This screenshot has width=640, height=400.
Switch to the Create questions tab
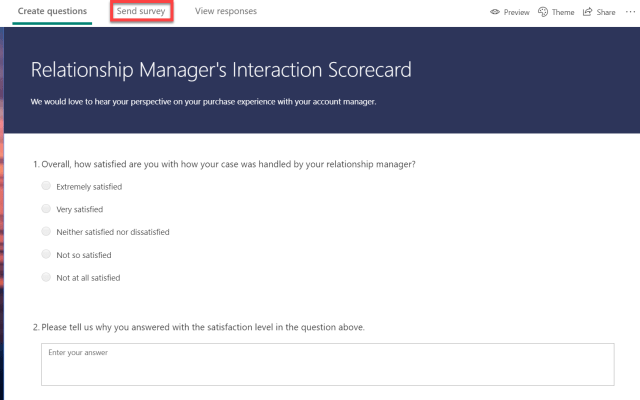pos(52,11)
